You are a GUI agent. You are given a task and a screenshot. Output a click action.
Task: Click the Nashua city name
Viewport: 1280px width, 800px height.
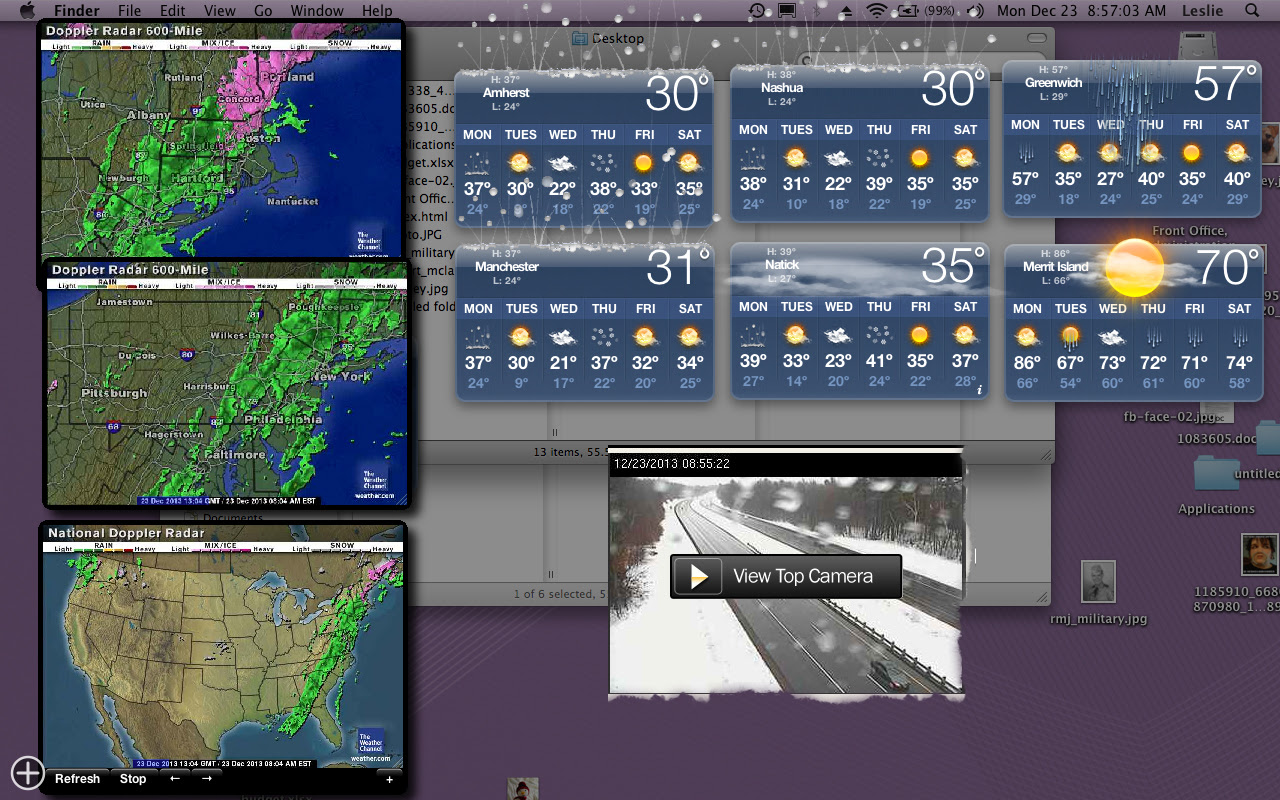tap(781, 88)
